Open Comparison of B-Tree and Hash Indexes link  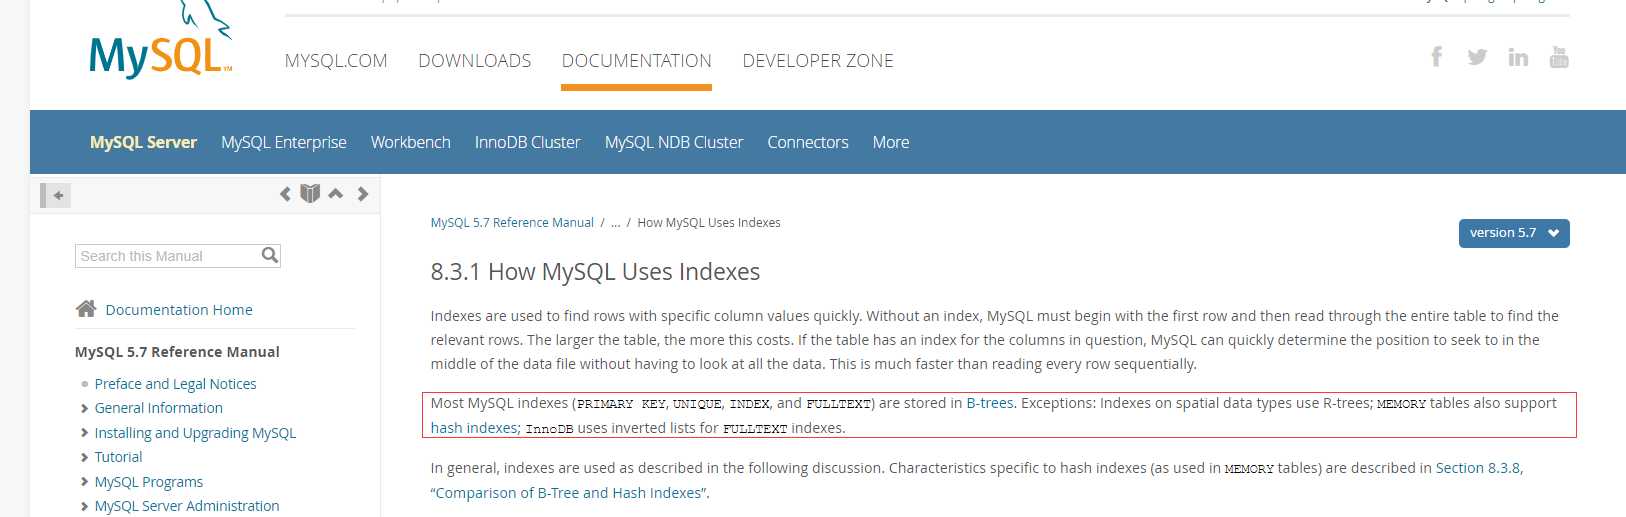coord(570,493)
